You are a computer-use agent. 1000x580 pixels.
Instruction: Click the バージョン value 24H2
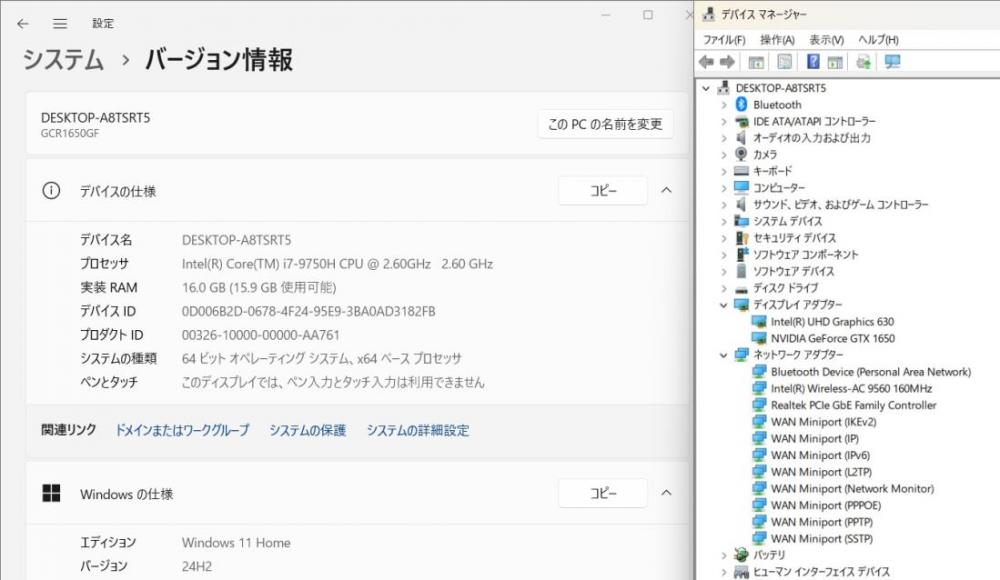click(196, 566)
